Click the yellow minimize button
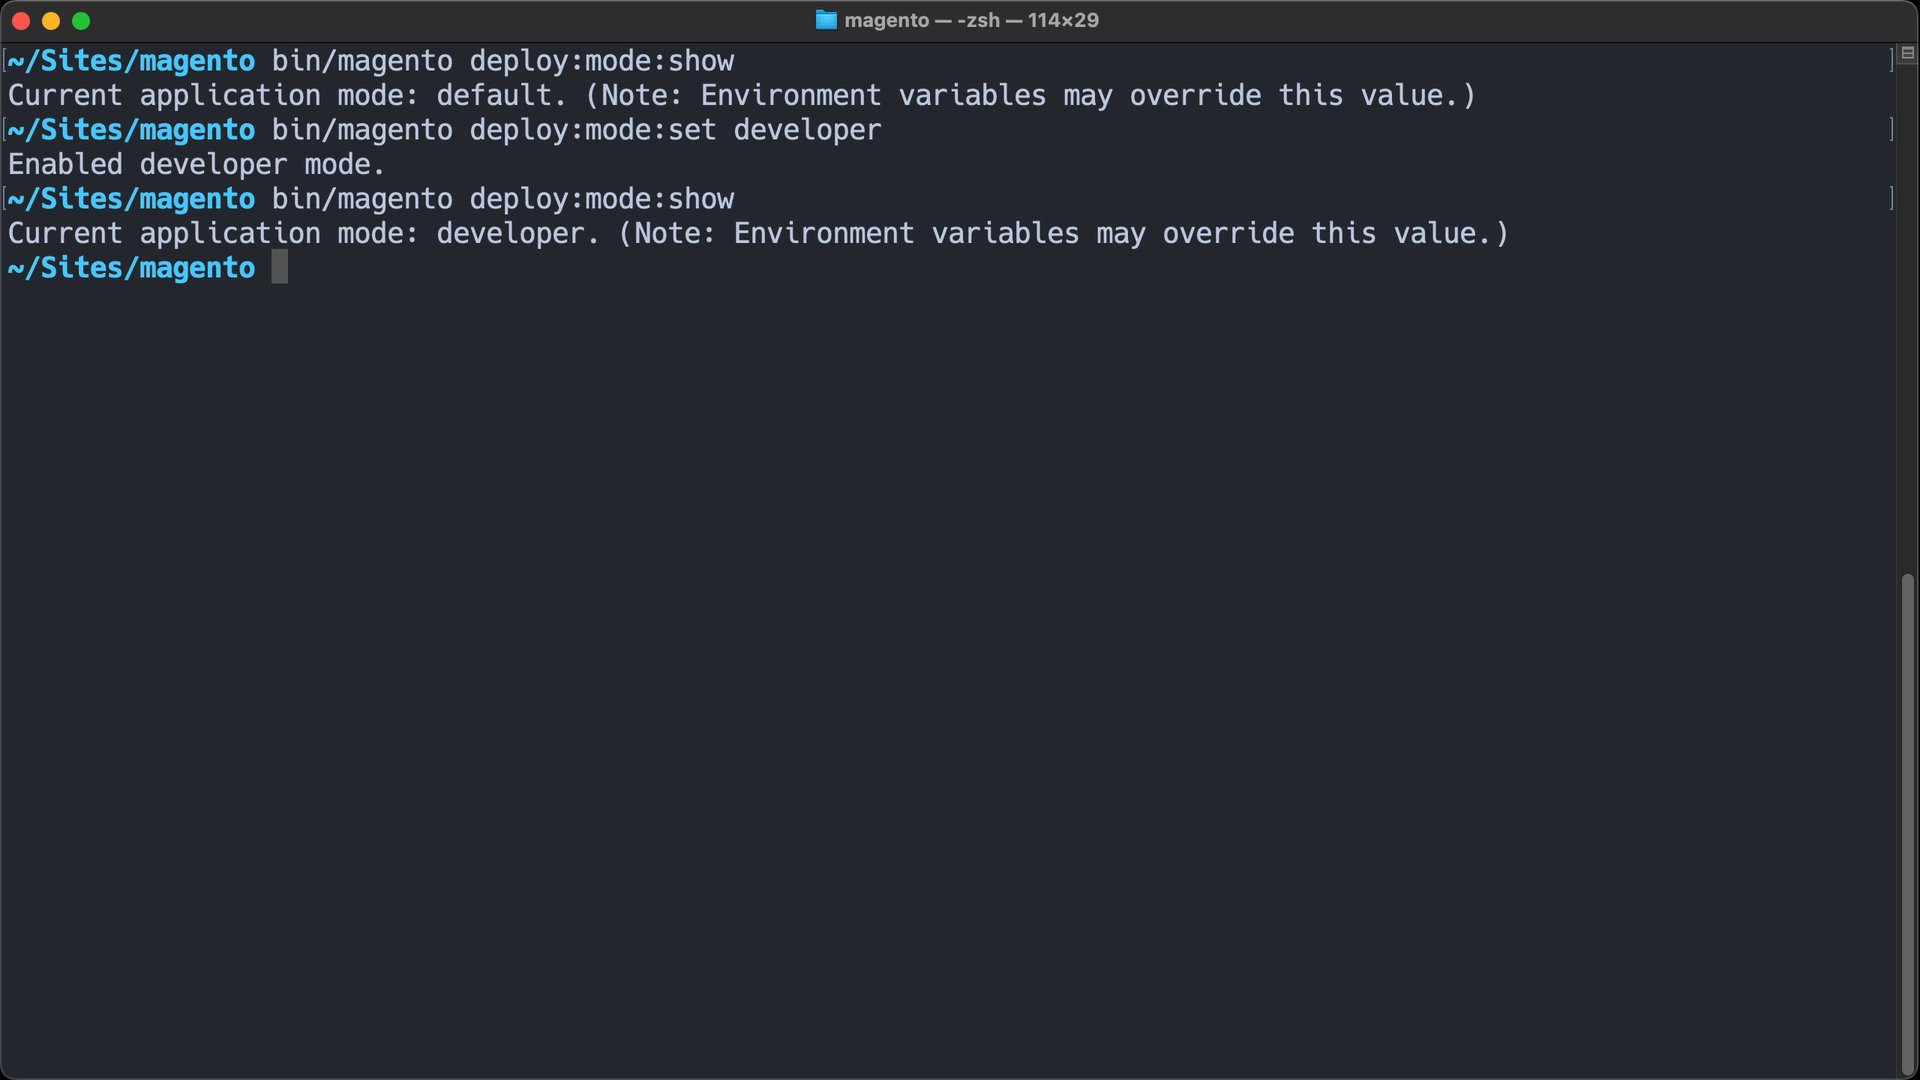 [49, 20]
